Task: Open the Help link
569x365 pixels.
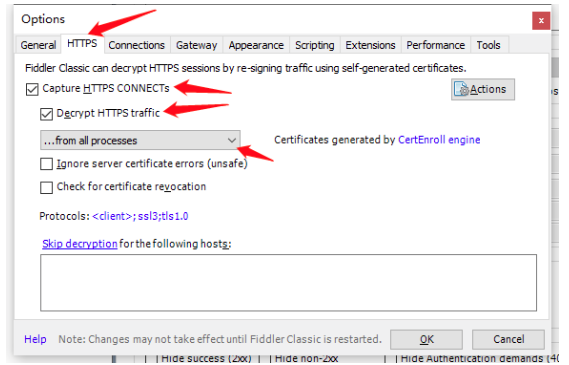Action: click(35, 339)
